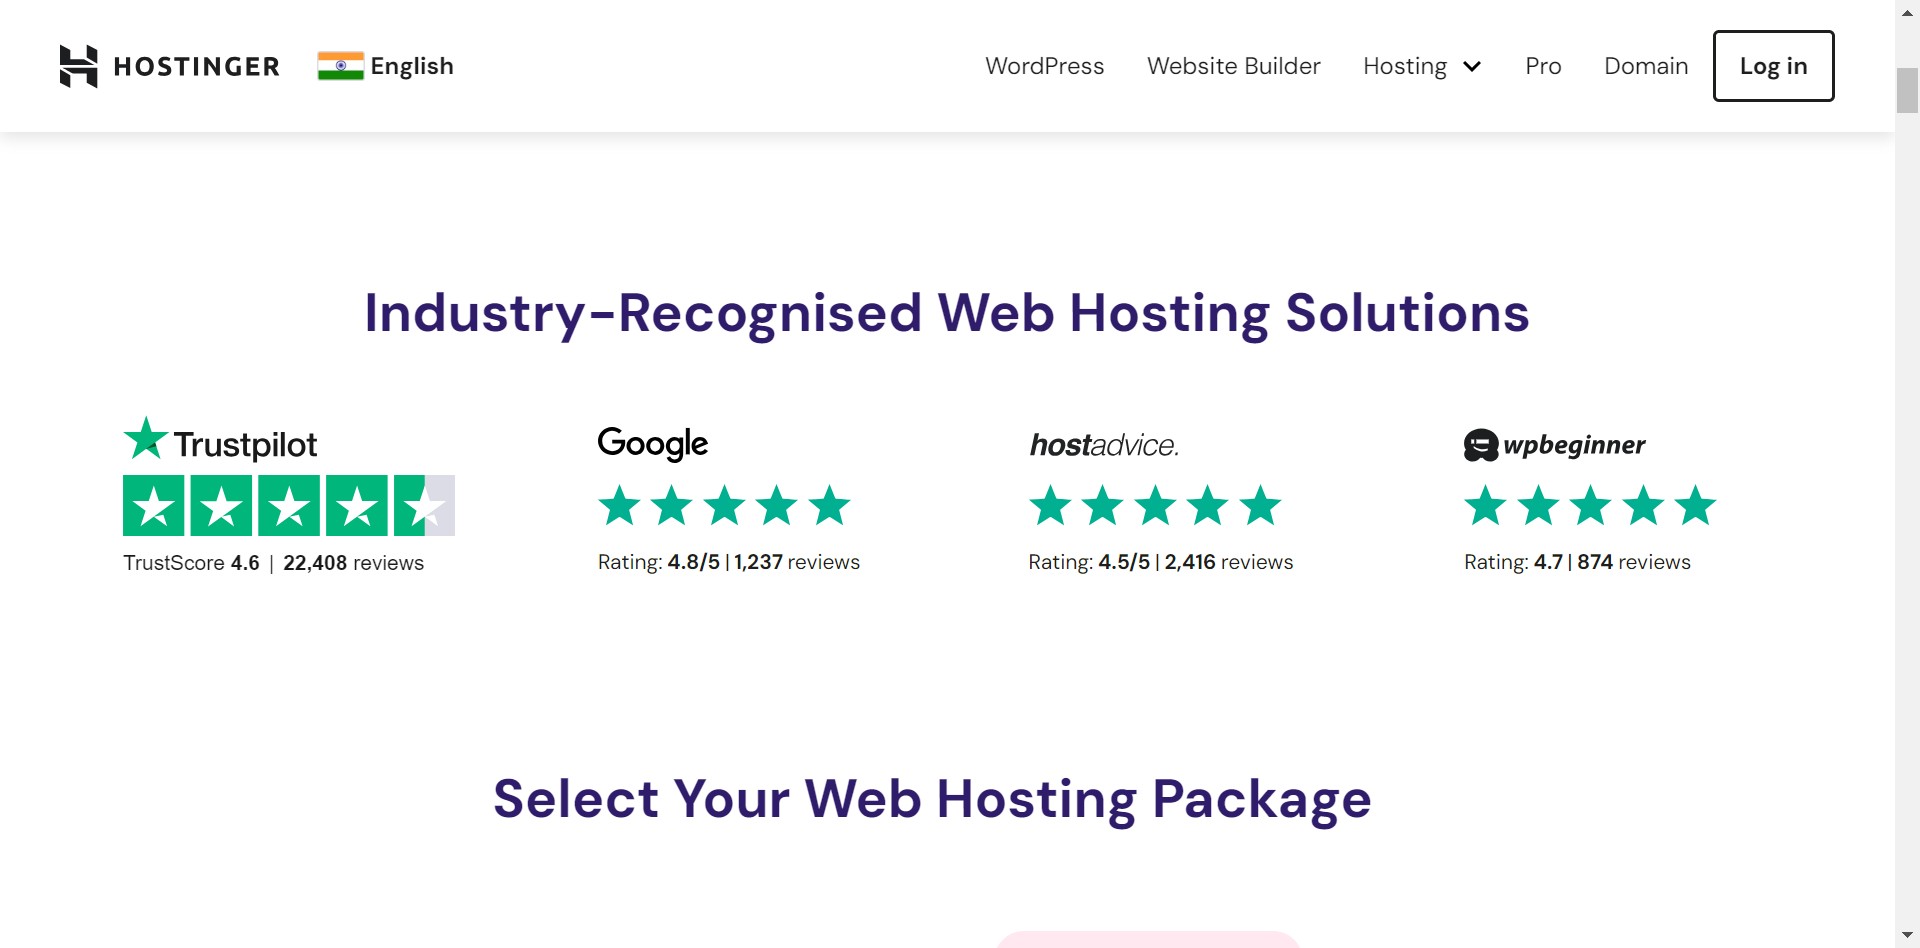Open the English language selector
This screenshot has height=948, width=1920.
pos(411,66)
